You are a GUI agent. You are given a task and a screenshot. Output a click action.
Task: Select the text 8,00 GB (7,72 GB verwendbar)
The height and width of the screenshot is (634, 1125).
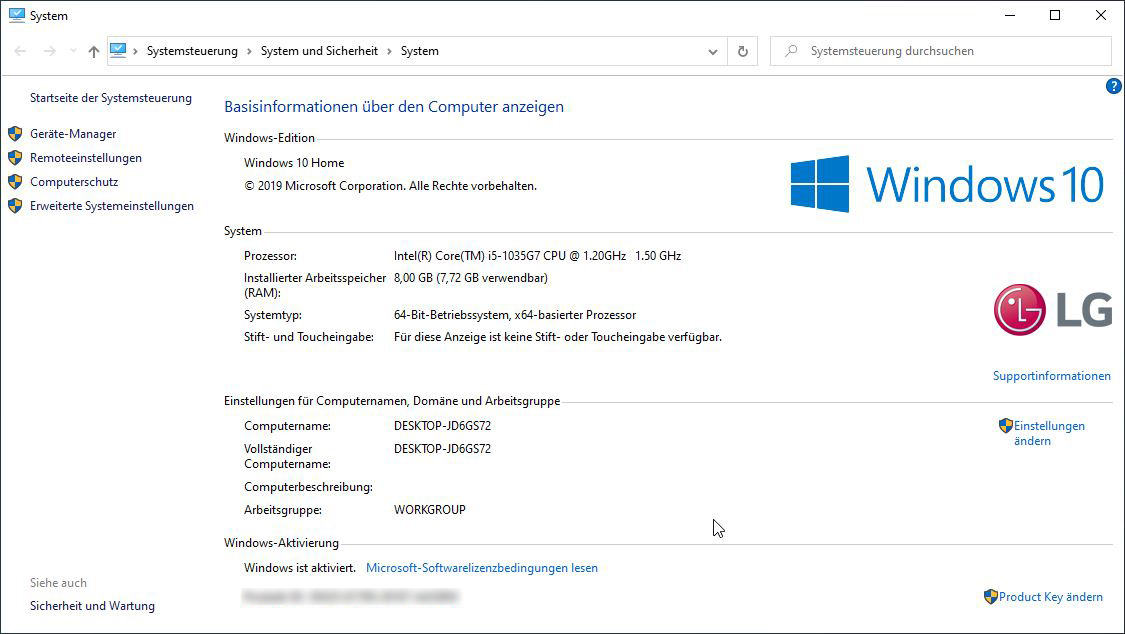pos(471,278)
